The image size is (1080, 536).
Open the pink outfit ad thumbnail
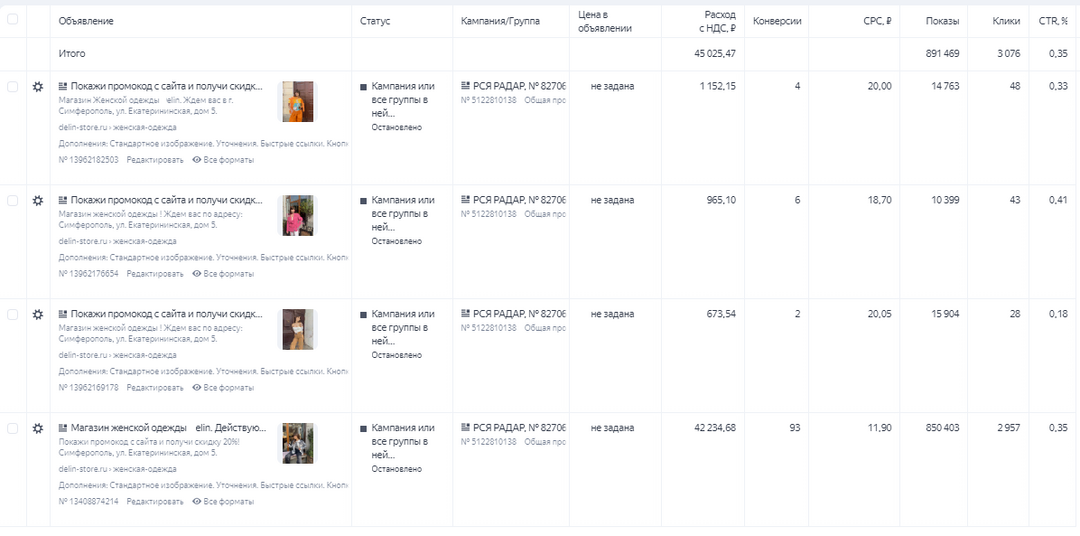[x=295, y=216]
